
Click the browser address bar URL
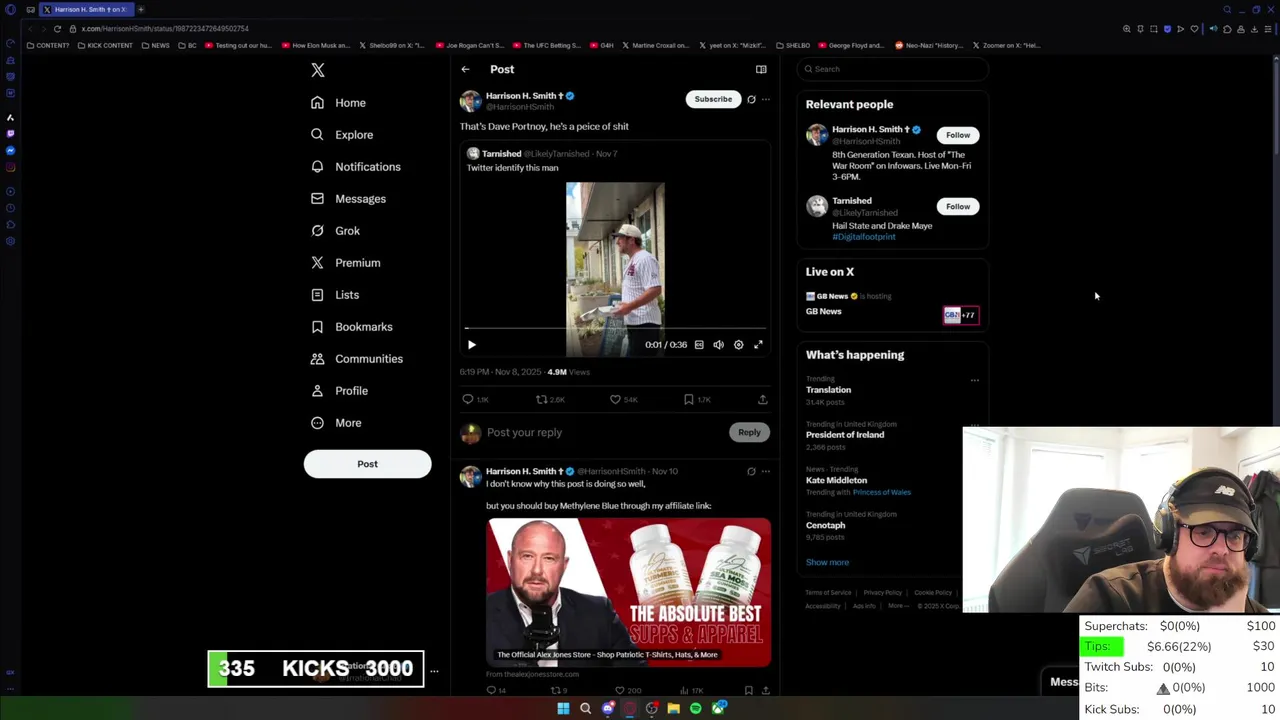165,29
